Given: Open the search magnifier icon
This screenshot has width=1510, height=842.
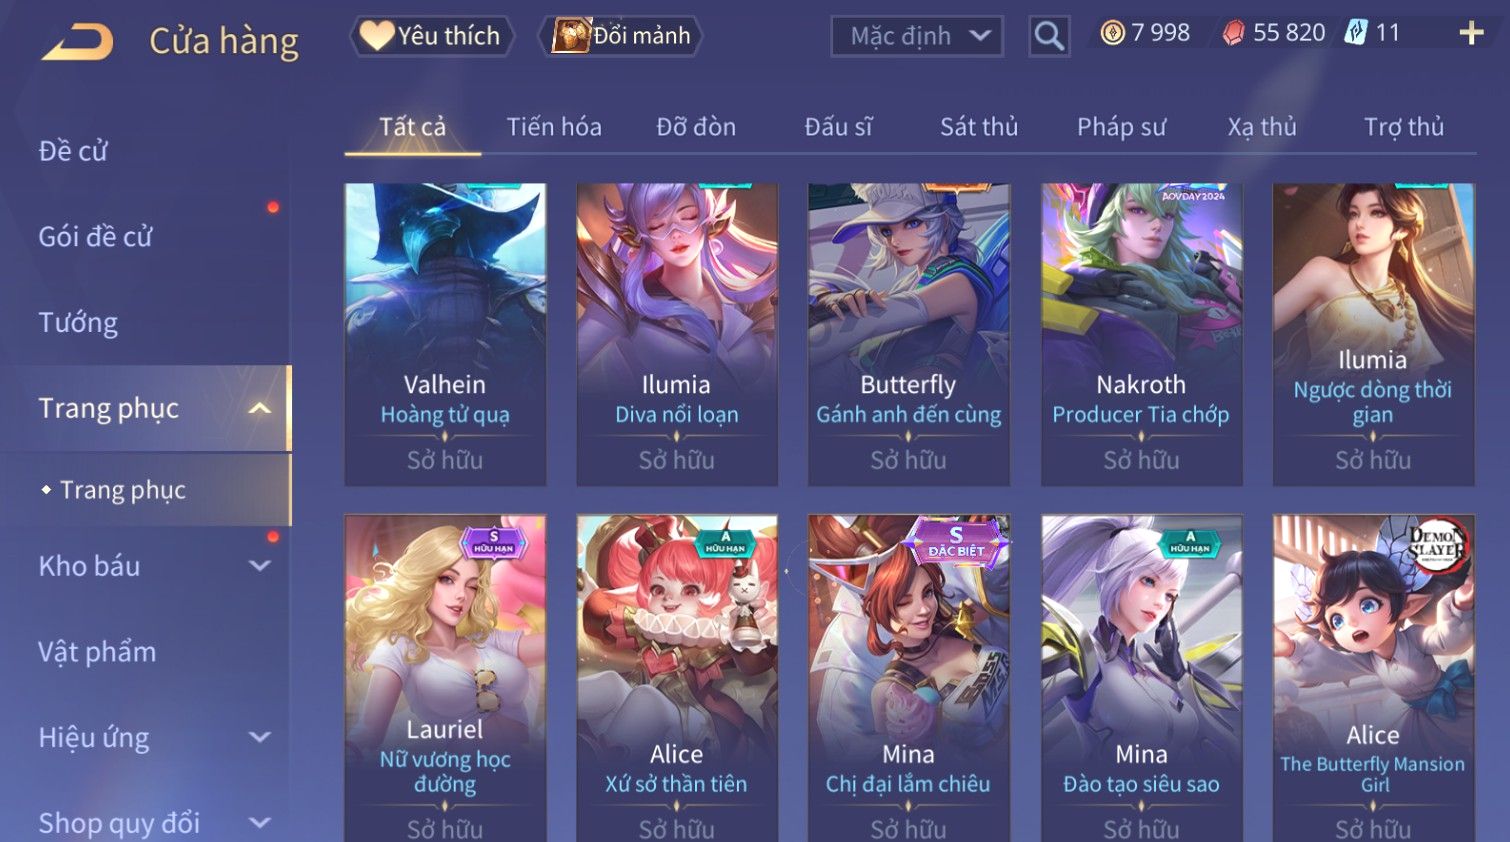Looking at the screenshot, I should [1049, 36].
